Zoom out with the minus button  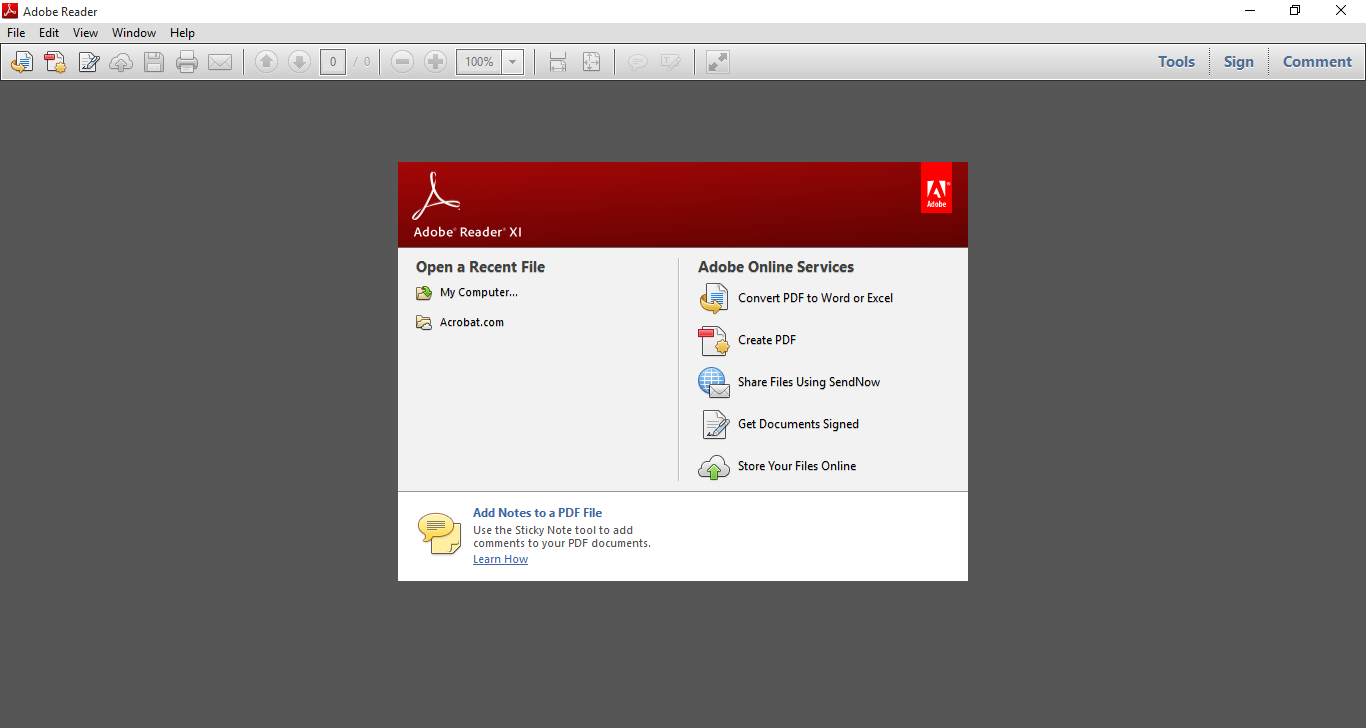coord(402,61)
